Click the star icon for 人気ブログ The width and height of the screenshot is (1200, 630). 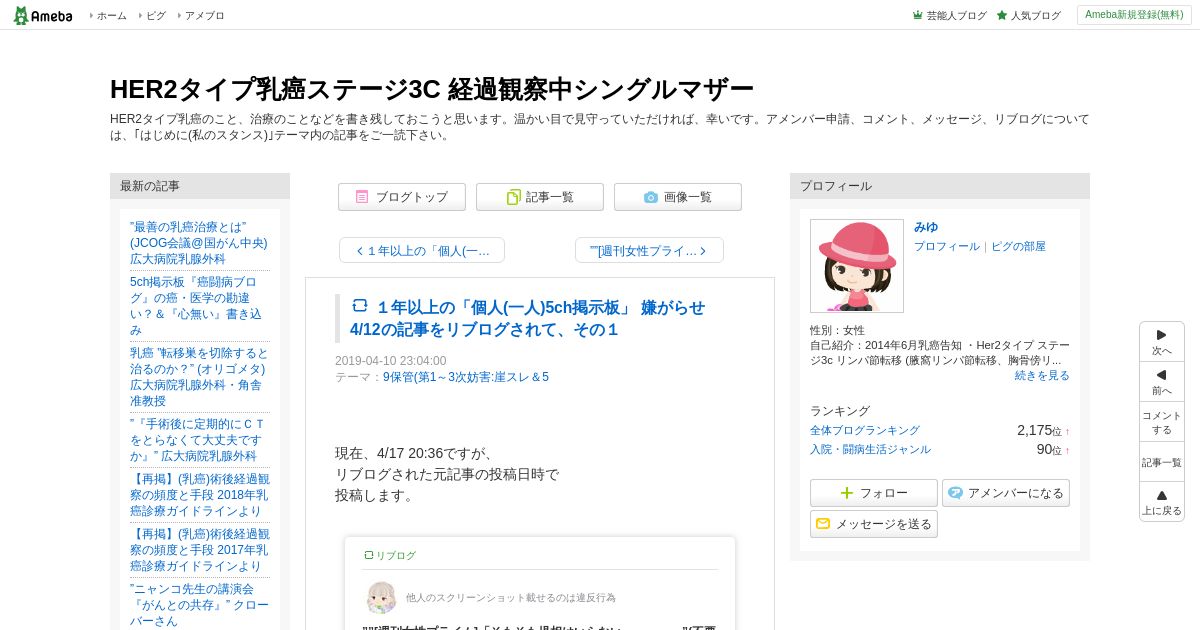[x=1002, y=15]
